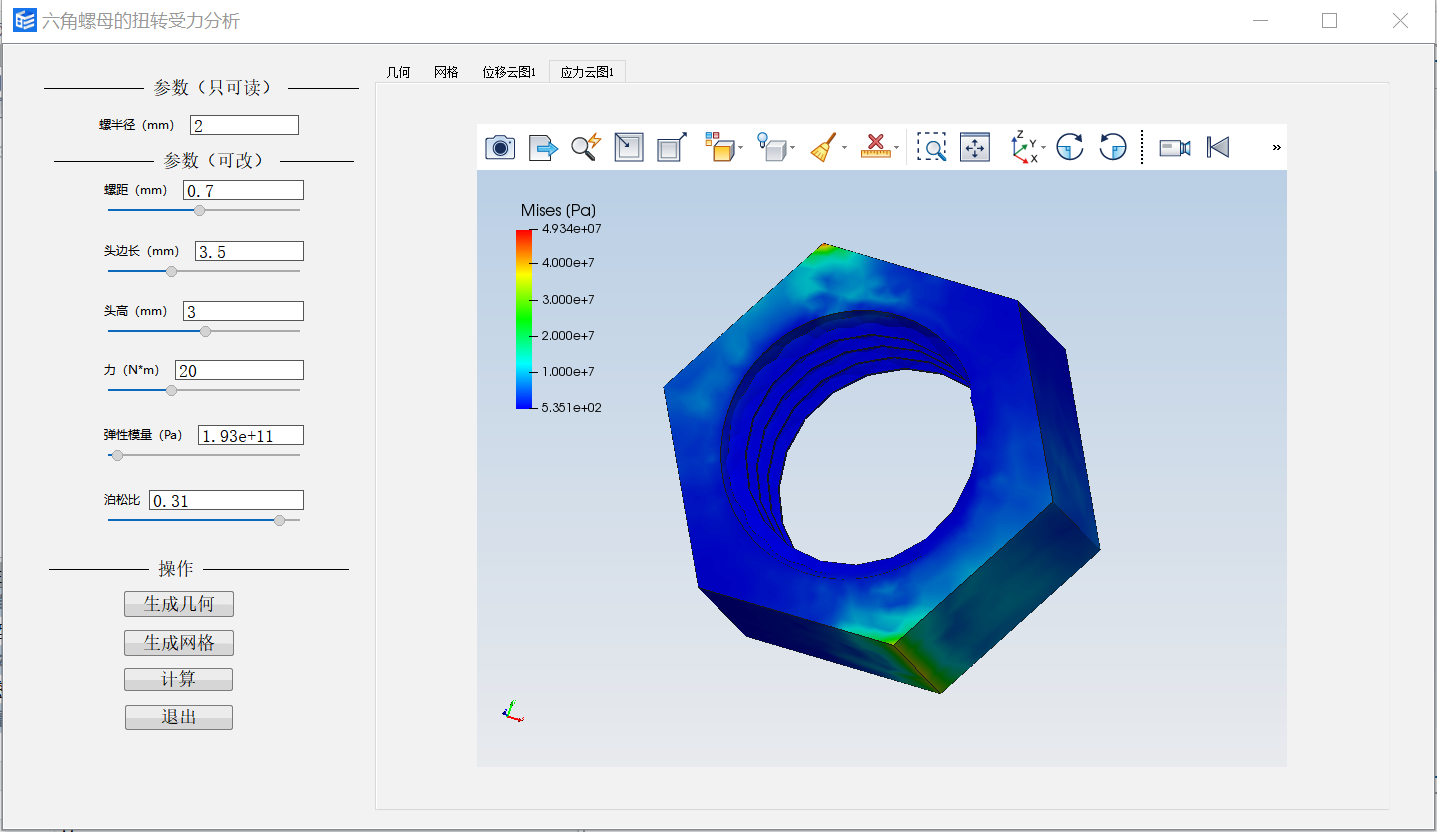This screenshot has width=1437, height=832.
Task: Open dropdown arrow beside XYZ axes icon
Action: point(1044,149)
